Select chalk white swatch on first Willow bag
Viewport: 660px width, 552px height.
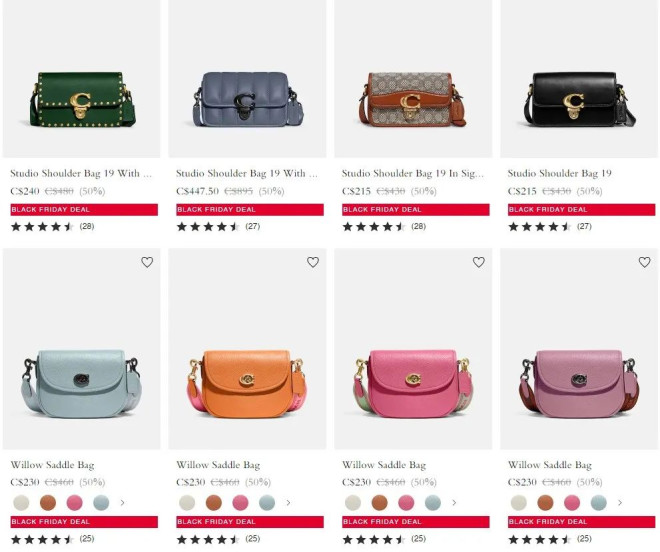(x=21, y=502)
